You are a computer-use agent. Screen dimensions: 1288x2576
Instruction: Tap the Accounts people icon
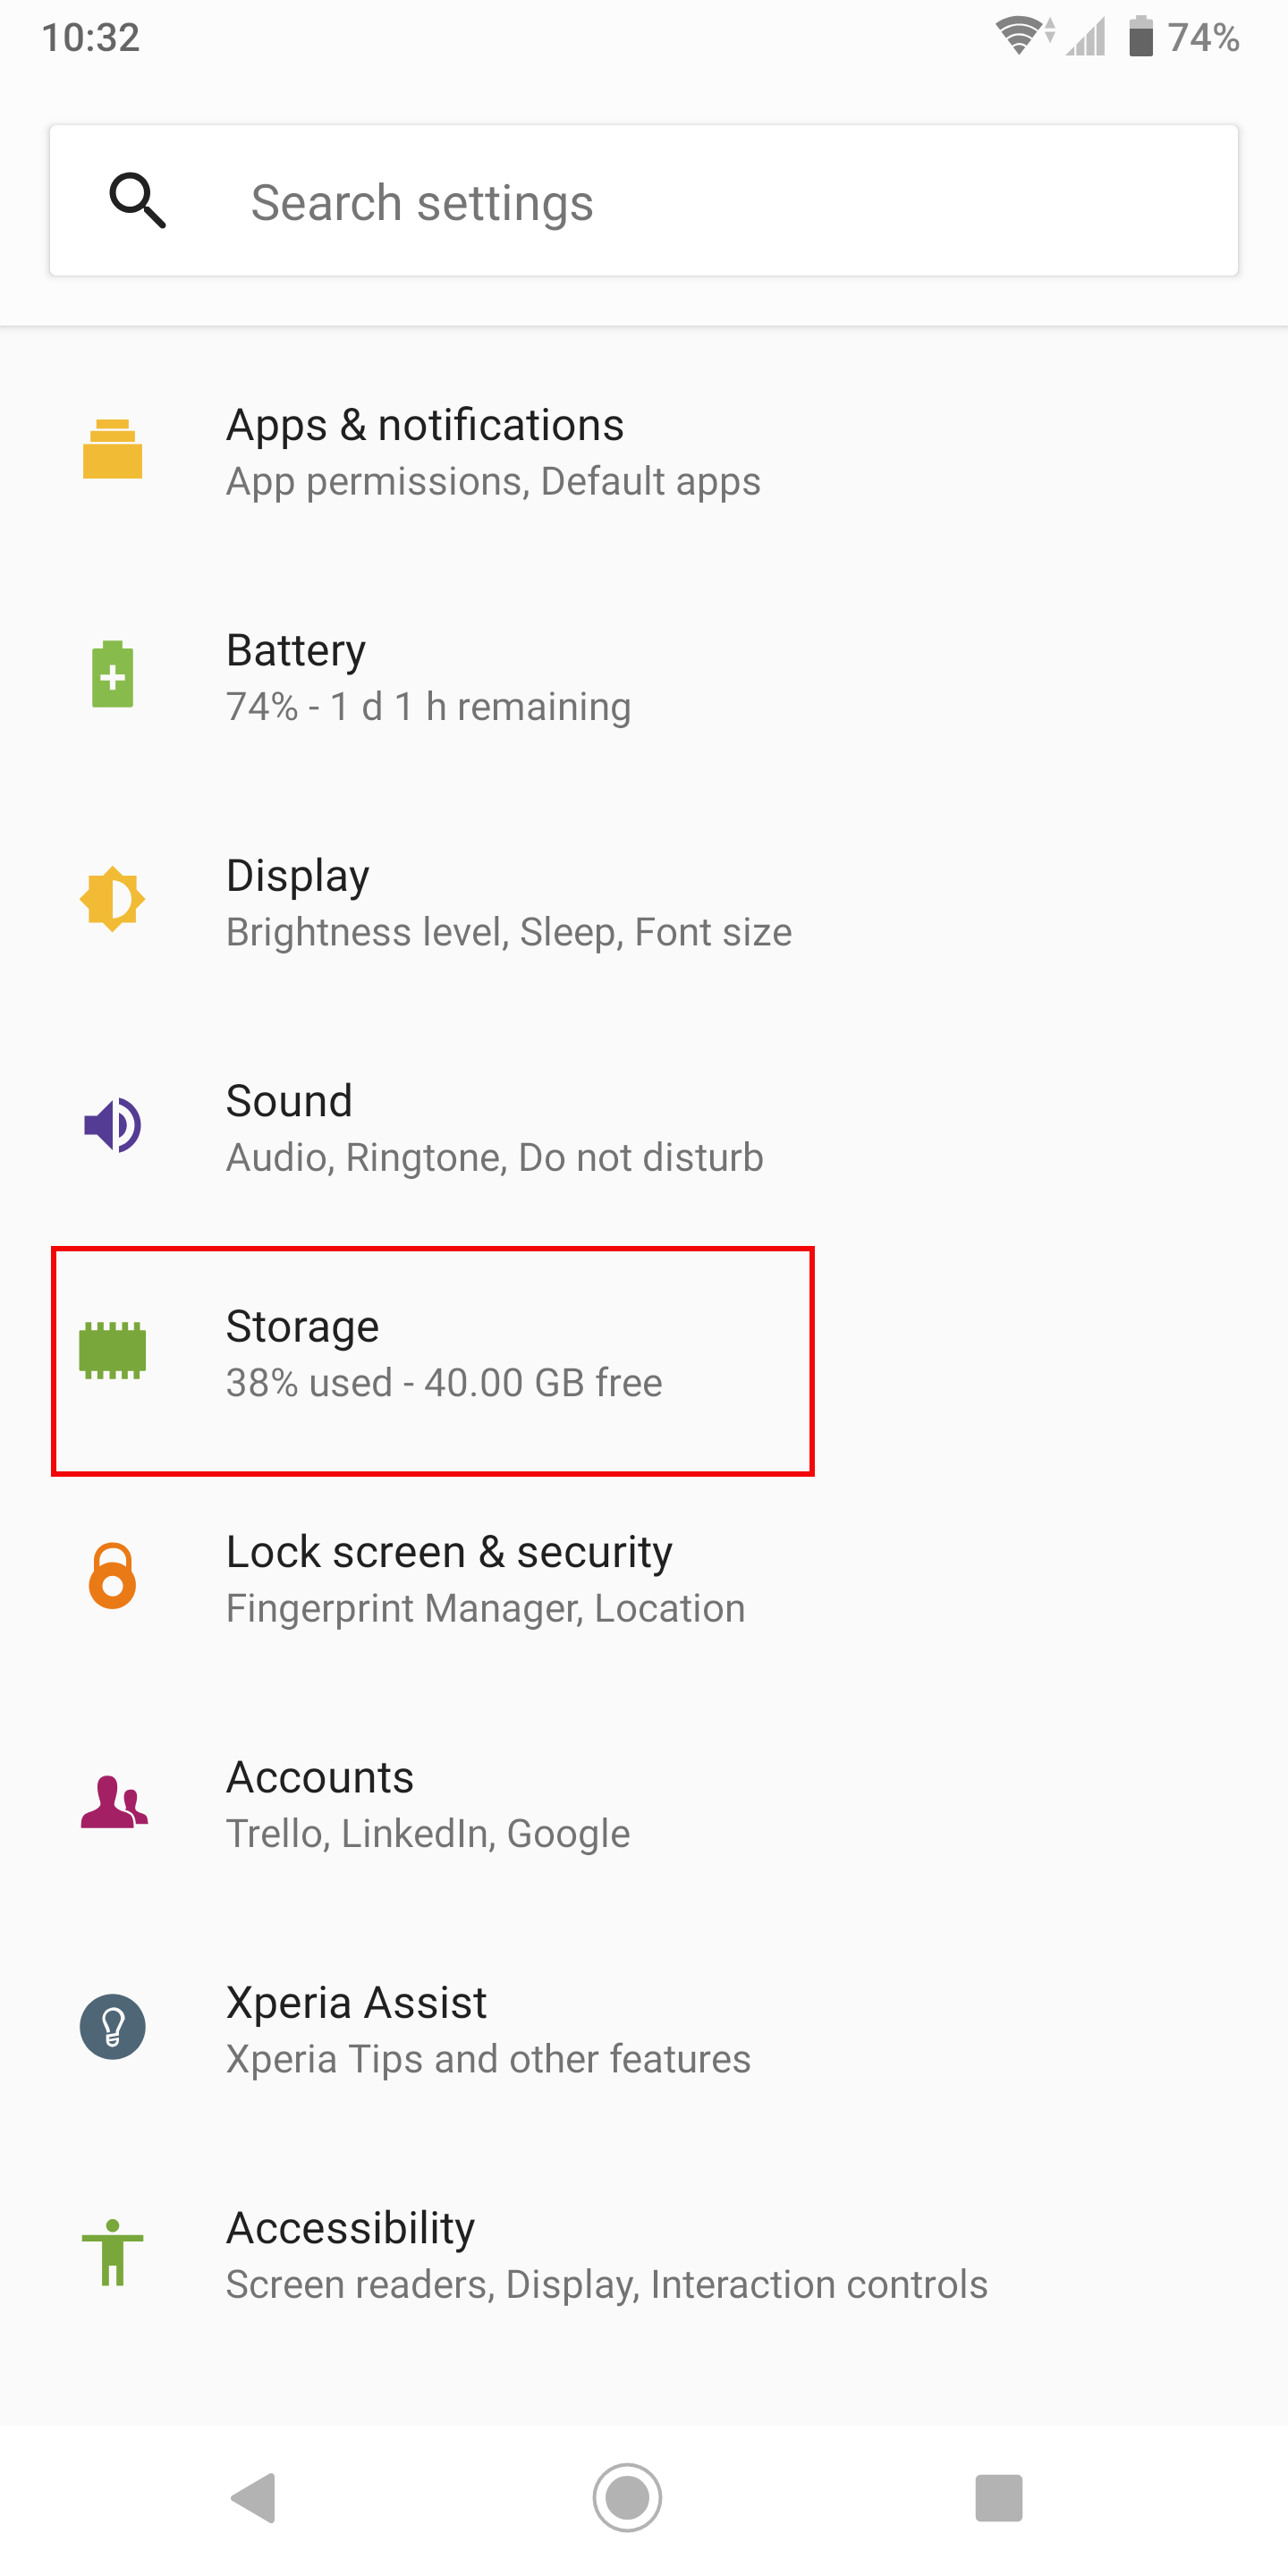[114, 1802]
